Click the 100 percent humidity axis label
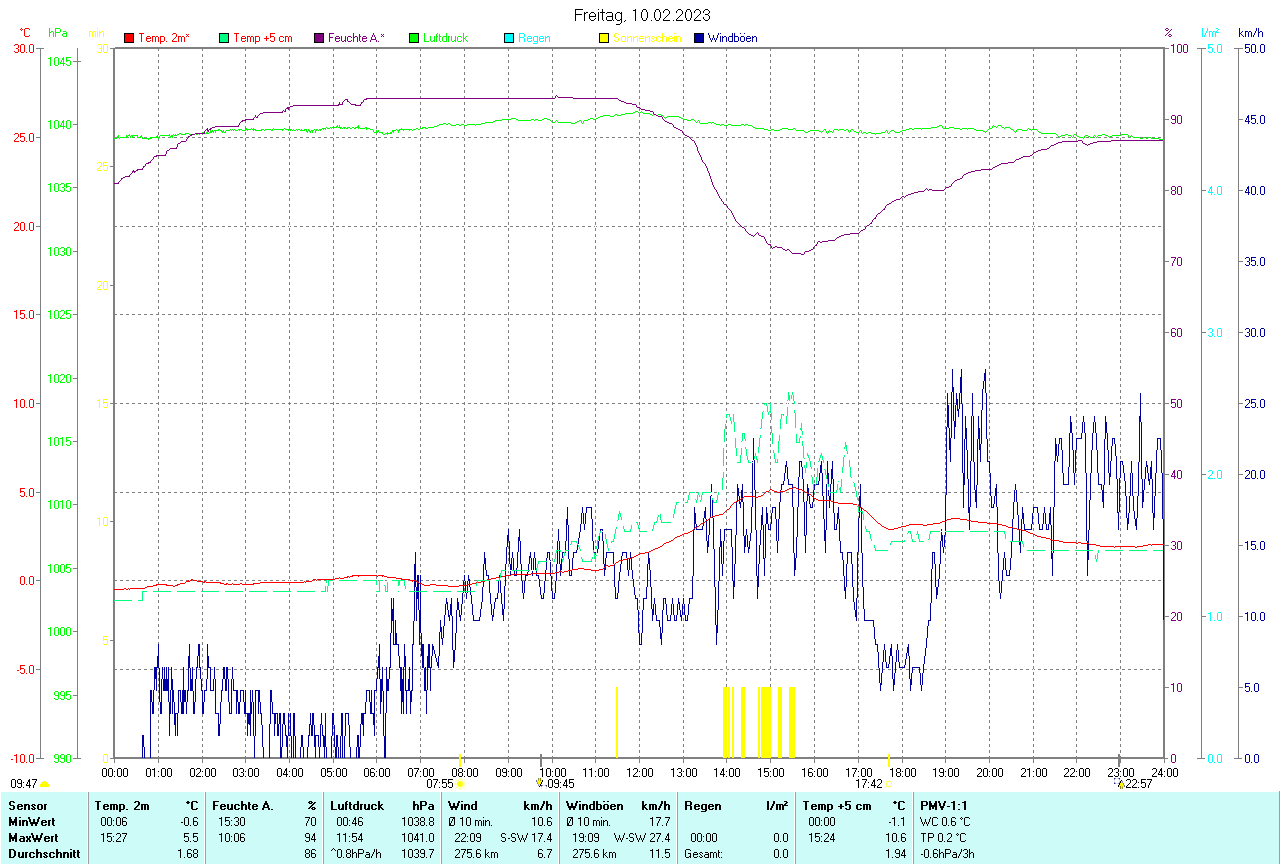1280x864 pixels. point(1178,48)
